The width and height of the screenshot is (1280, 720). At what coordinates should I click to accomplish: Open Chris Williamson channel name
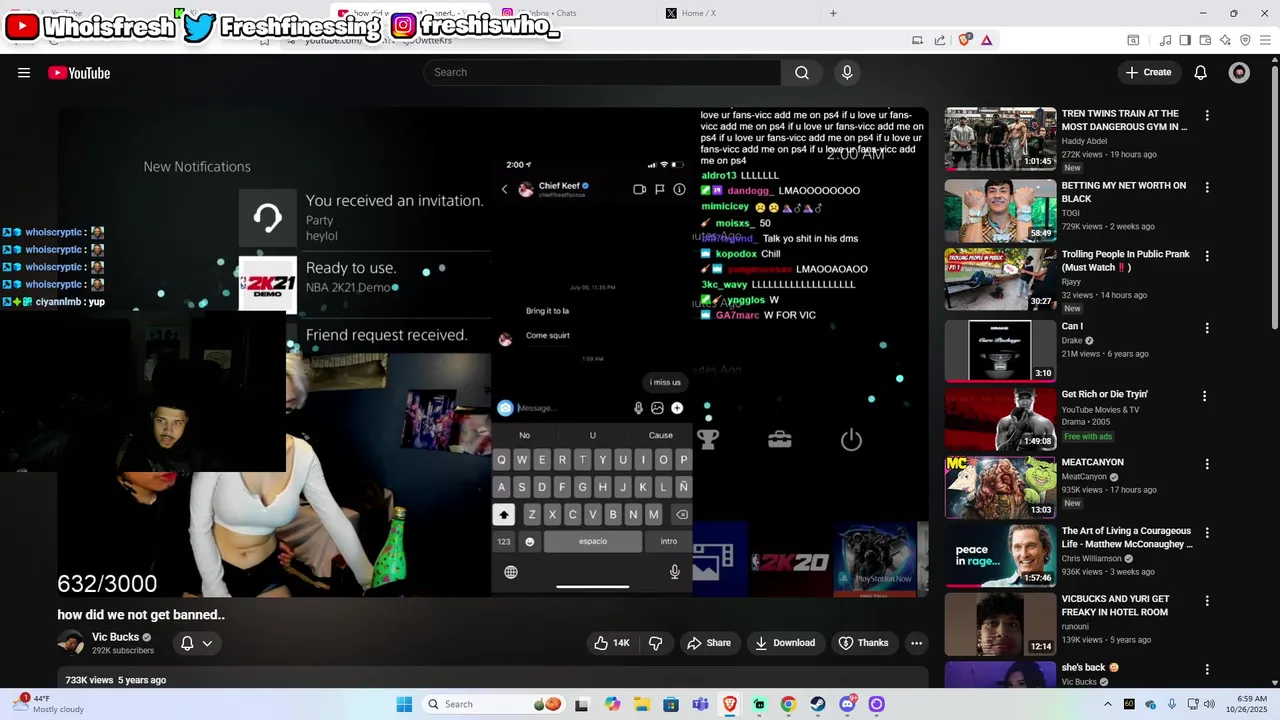tap(1093, 558)
